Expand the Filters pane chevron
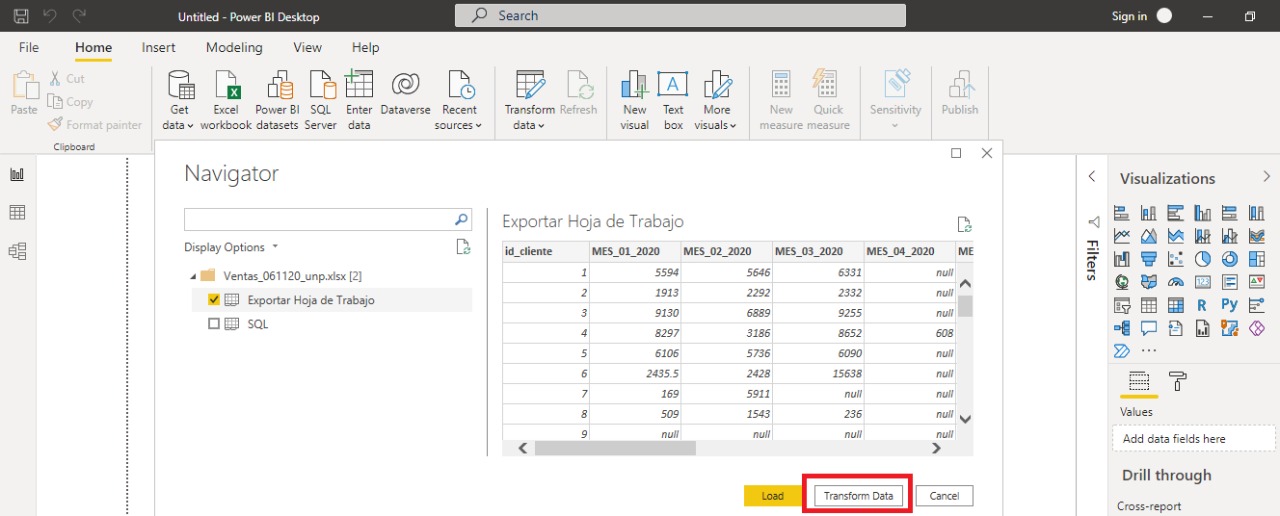 click(x=1092, y=177)
